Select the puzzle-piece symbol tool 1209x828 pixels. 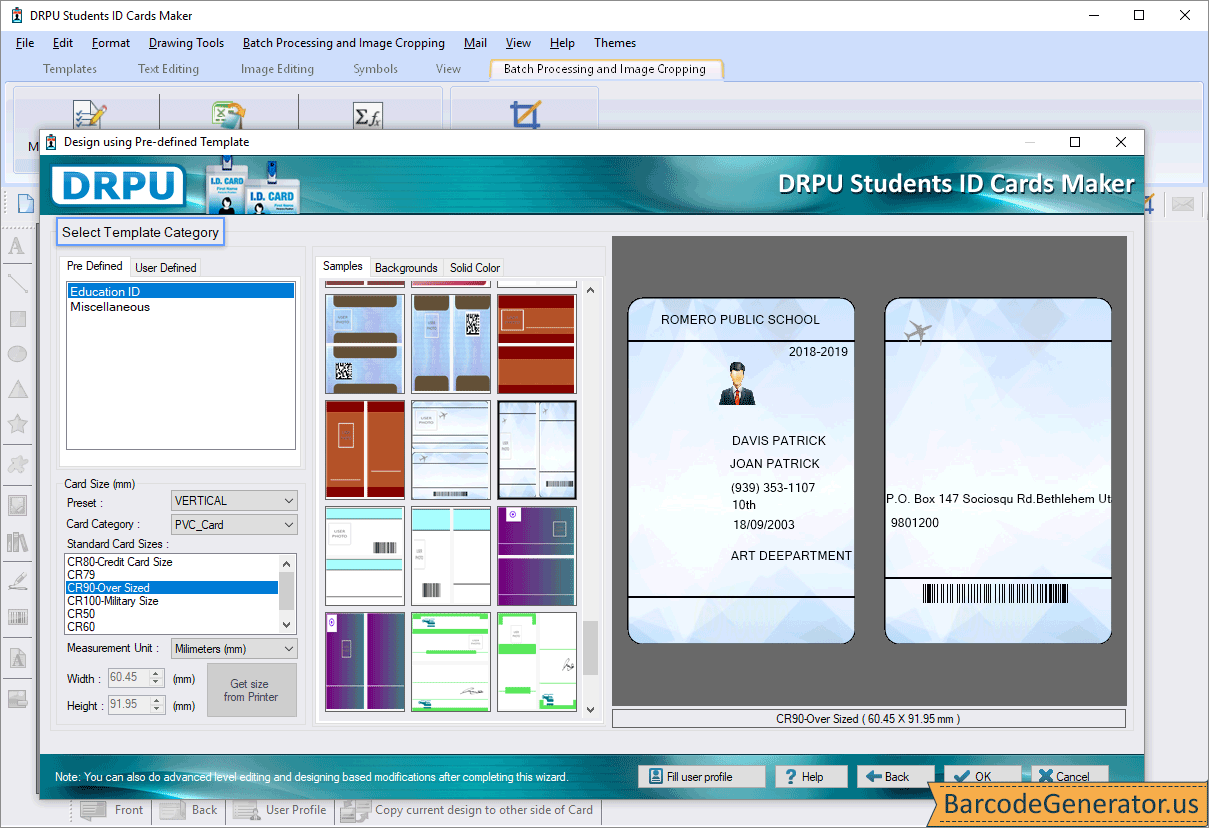point(17,464)
